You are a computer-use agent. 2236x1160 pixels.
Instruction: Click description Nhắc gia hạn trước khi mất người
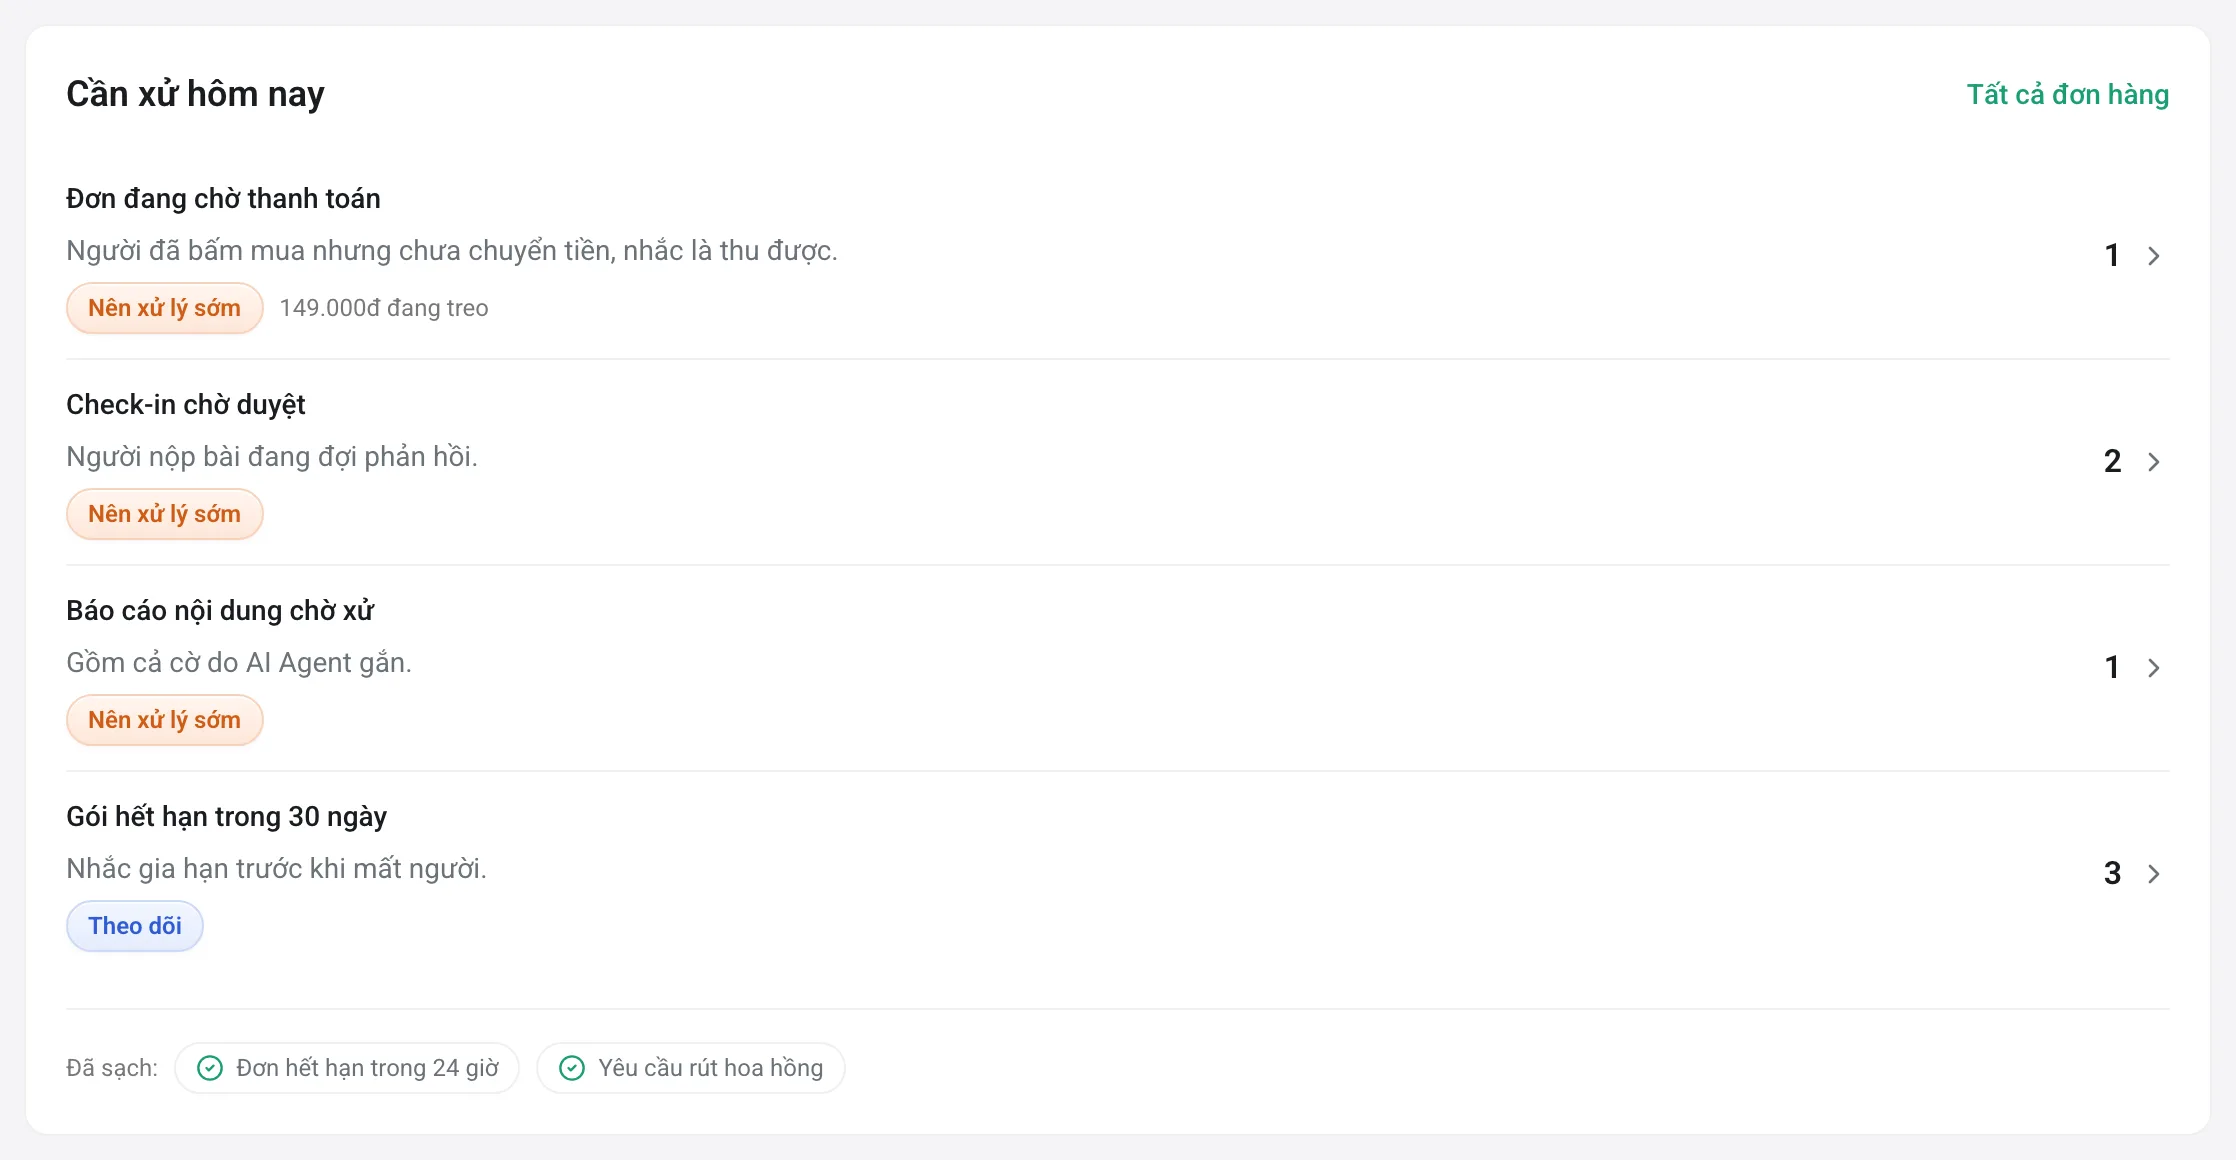[276, 869]
